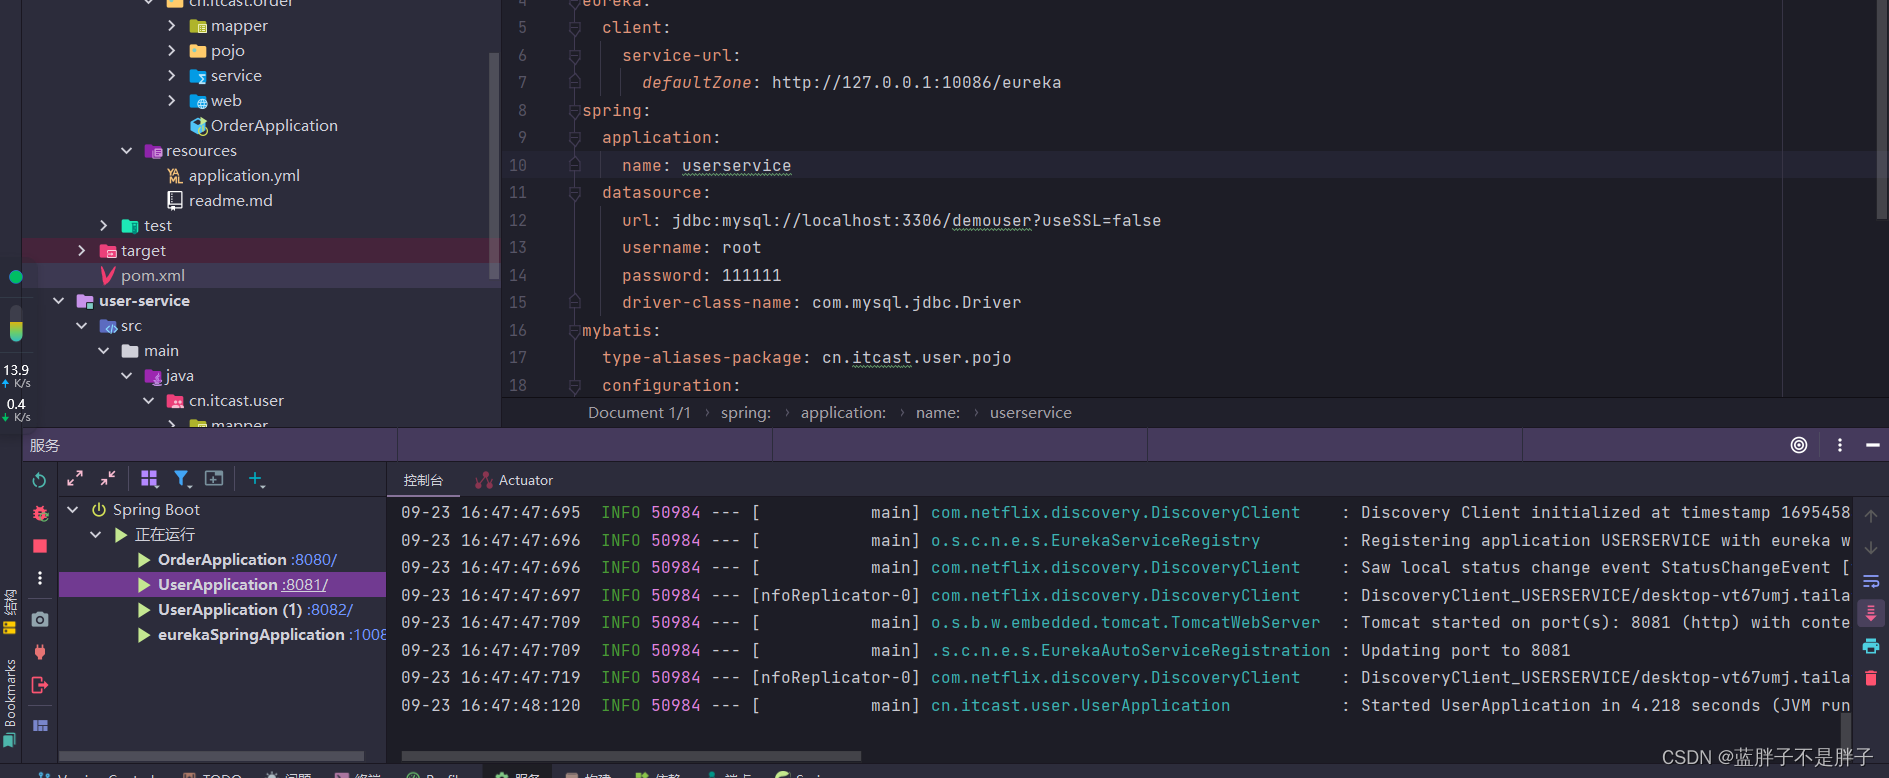The height and width of the screenshot is (778, 1889).
Task: Collapse the resources folder
Action: coord(127,151)
